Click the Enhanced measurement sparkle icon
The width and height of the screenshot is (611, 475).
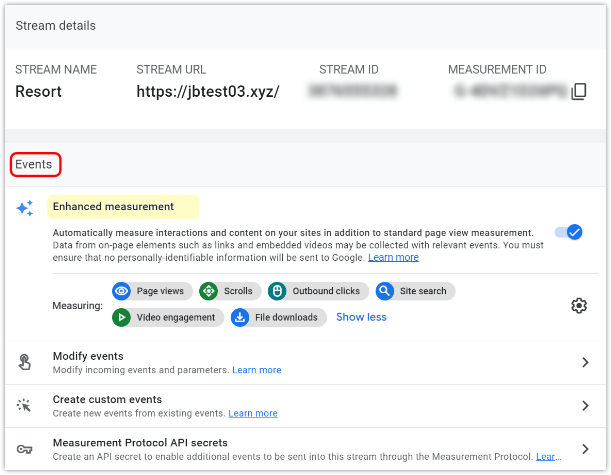(25, 208)
